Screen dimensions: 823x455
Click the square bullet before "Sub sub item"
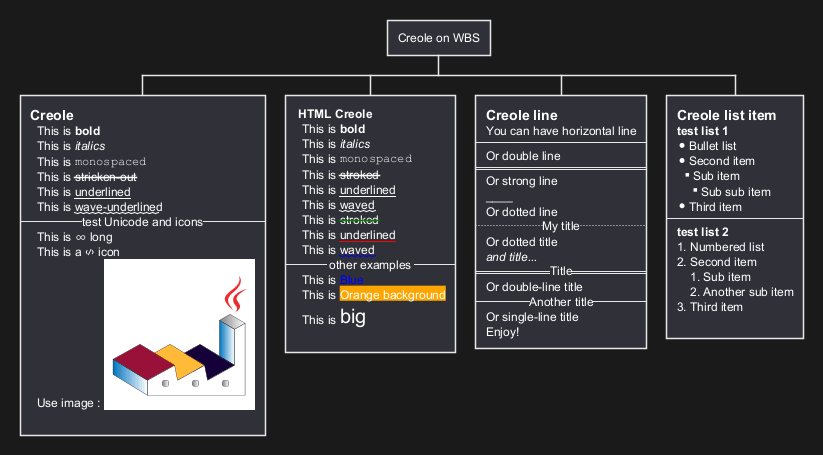point(695,191)
